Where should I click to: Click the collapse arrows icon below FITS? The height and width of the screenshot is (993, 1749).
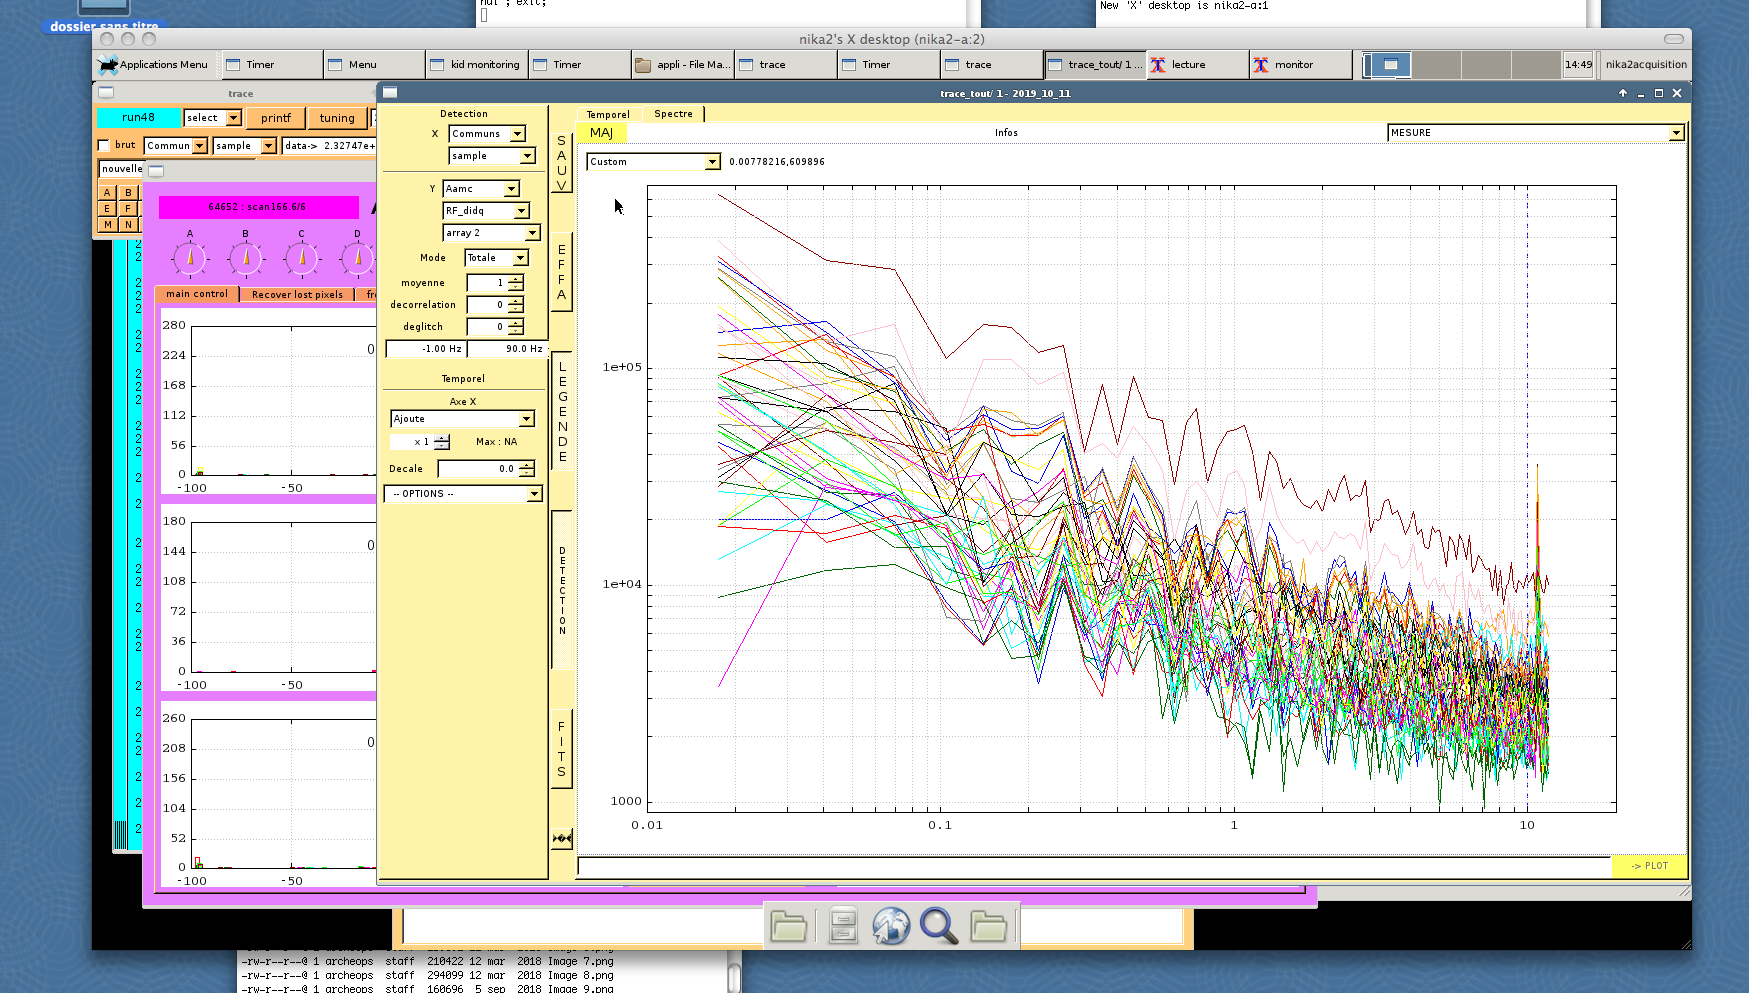562,838
